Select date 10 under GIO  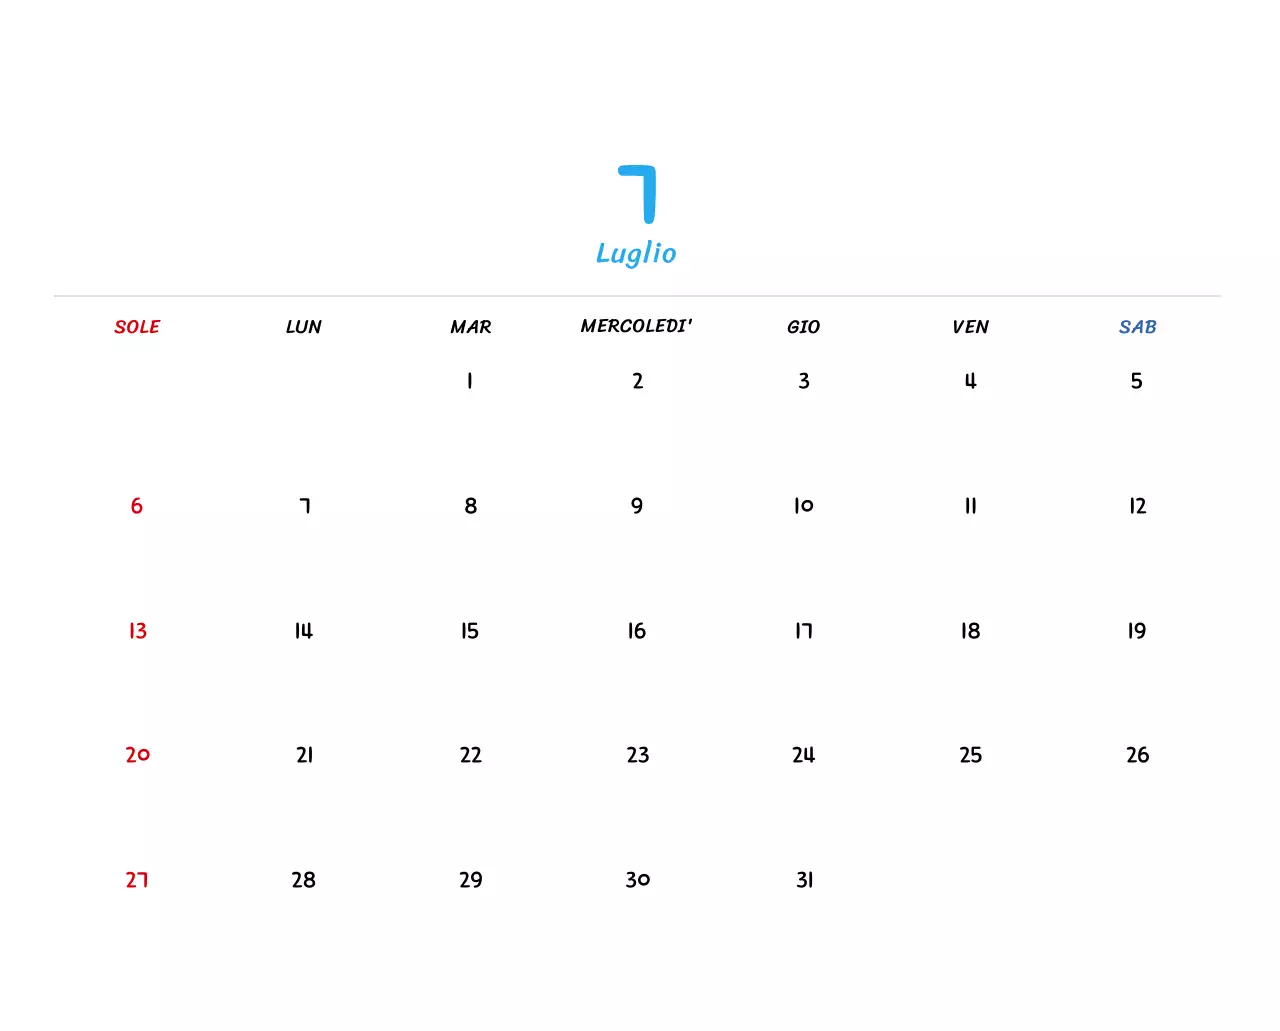click(803, 506)
